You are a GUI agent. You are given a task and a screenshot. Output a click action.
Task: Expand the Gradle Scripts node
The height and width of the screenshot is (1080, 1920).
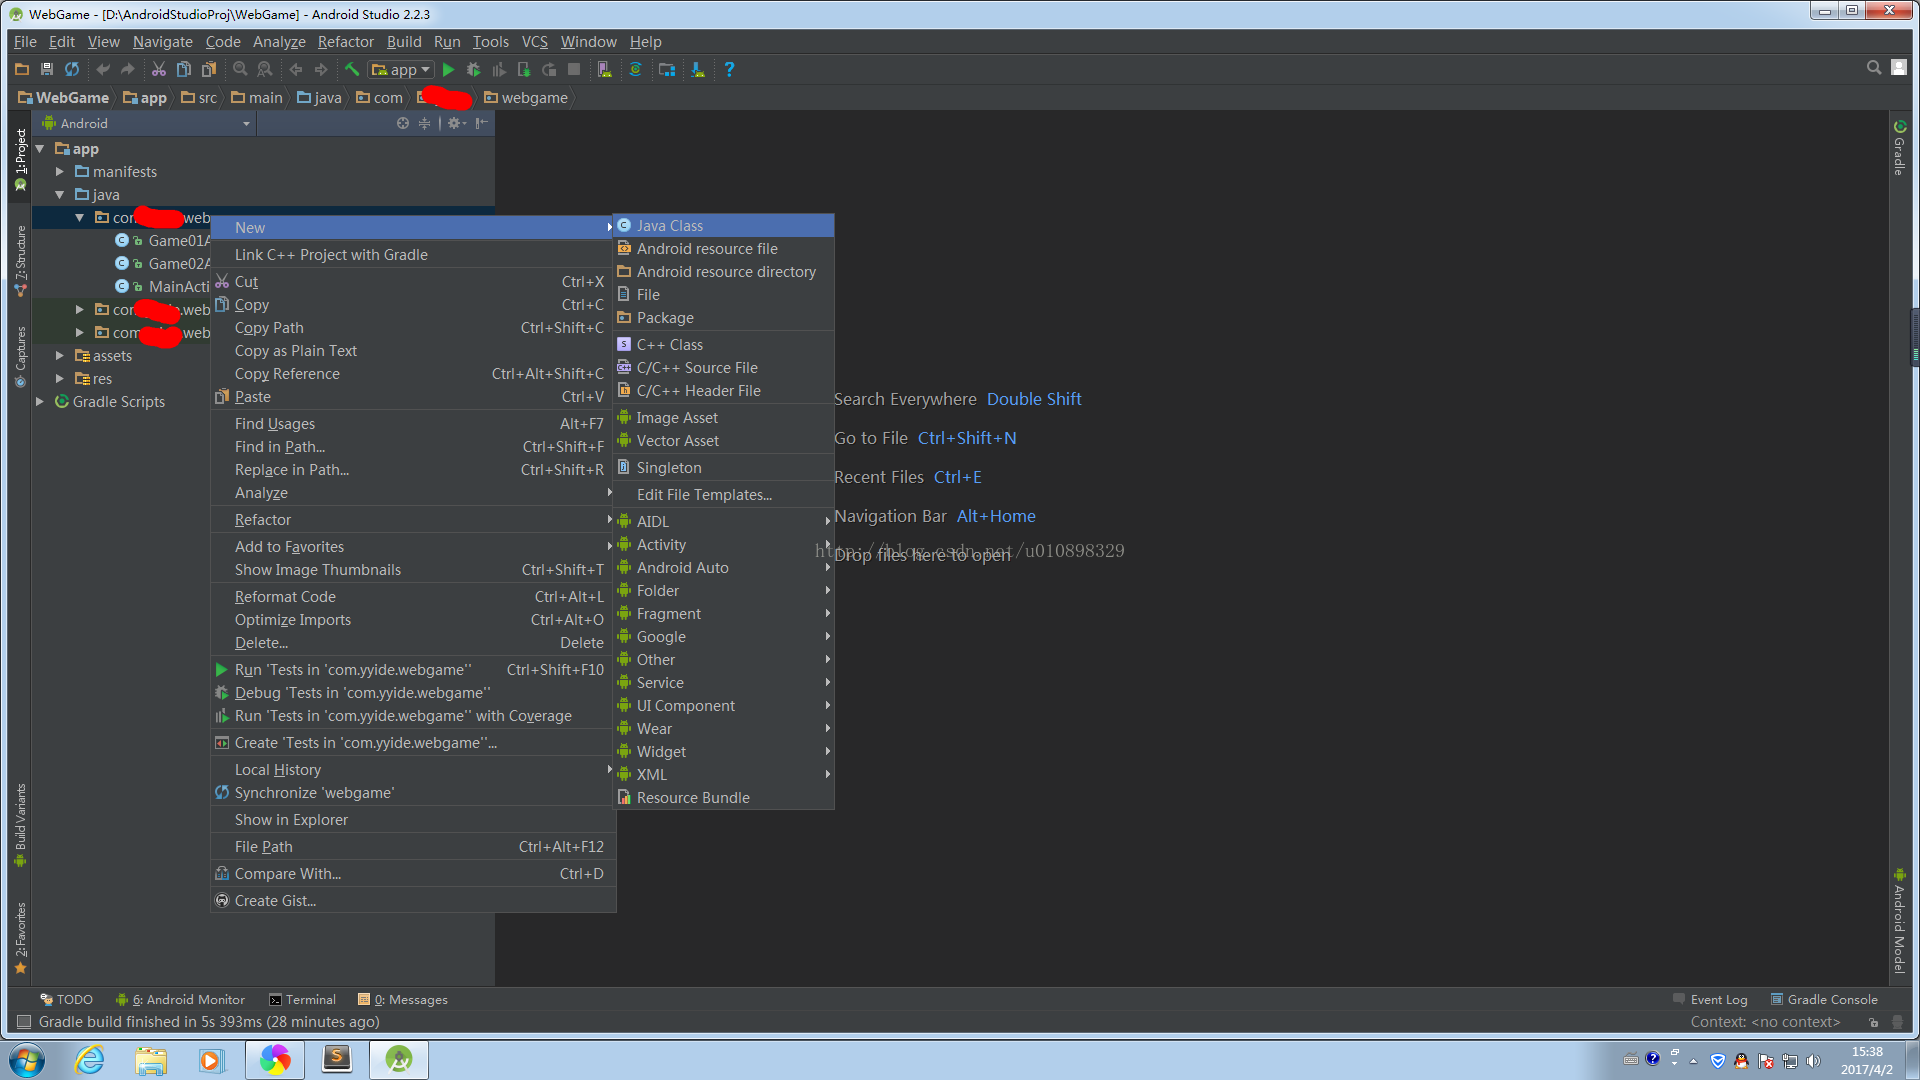point(40,402)
